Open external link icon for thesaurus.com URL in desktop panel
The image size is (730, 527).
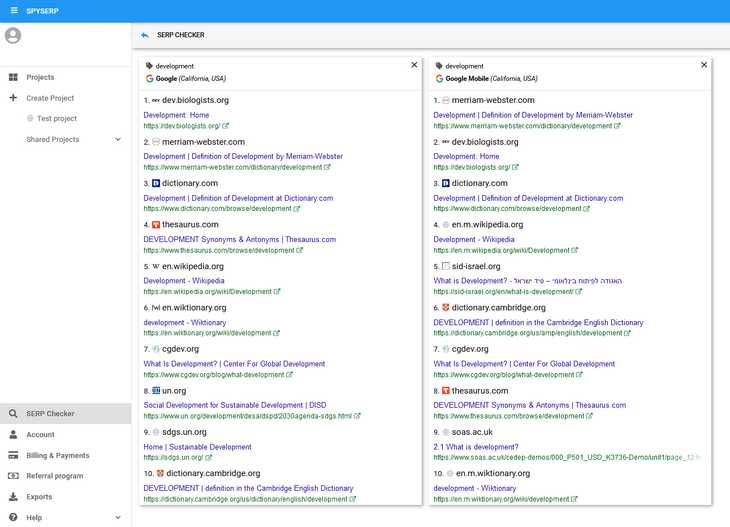pyautogui.click(x=300, y=250)
